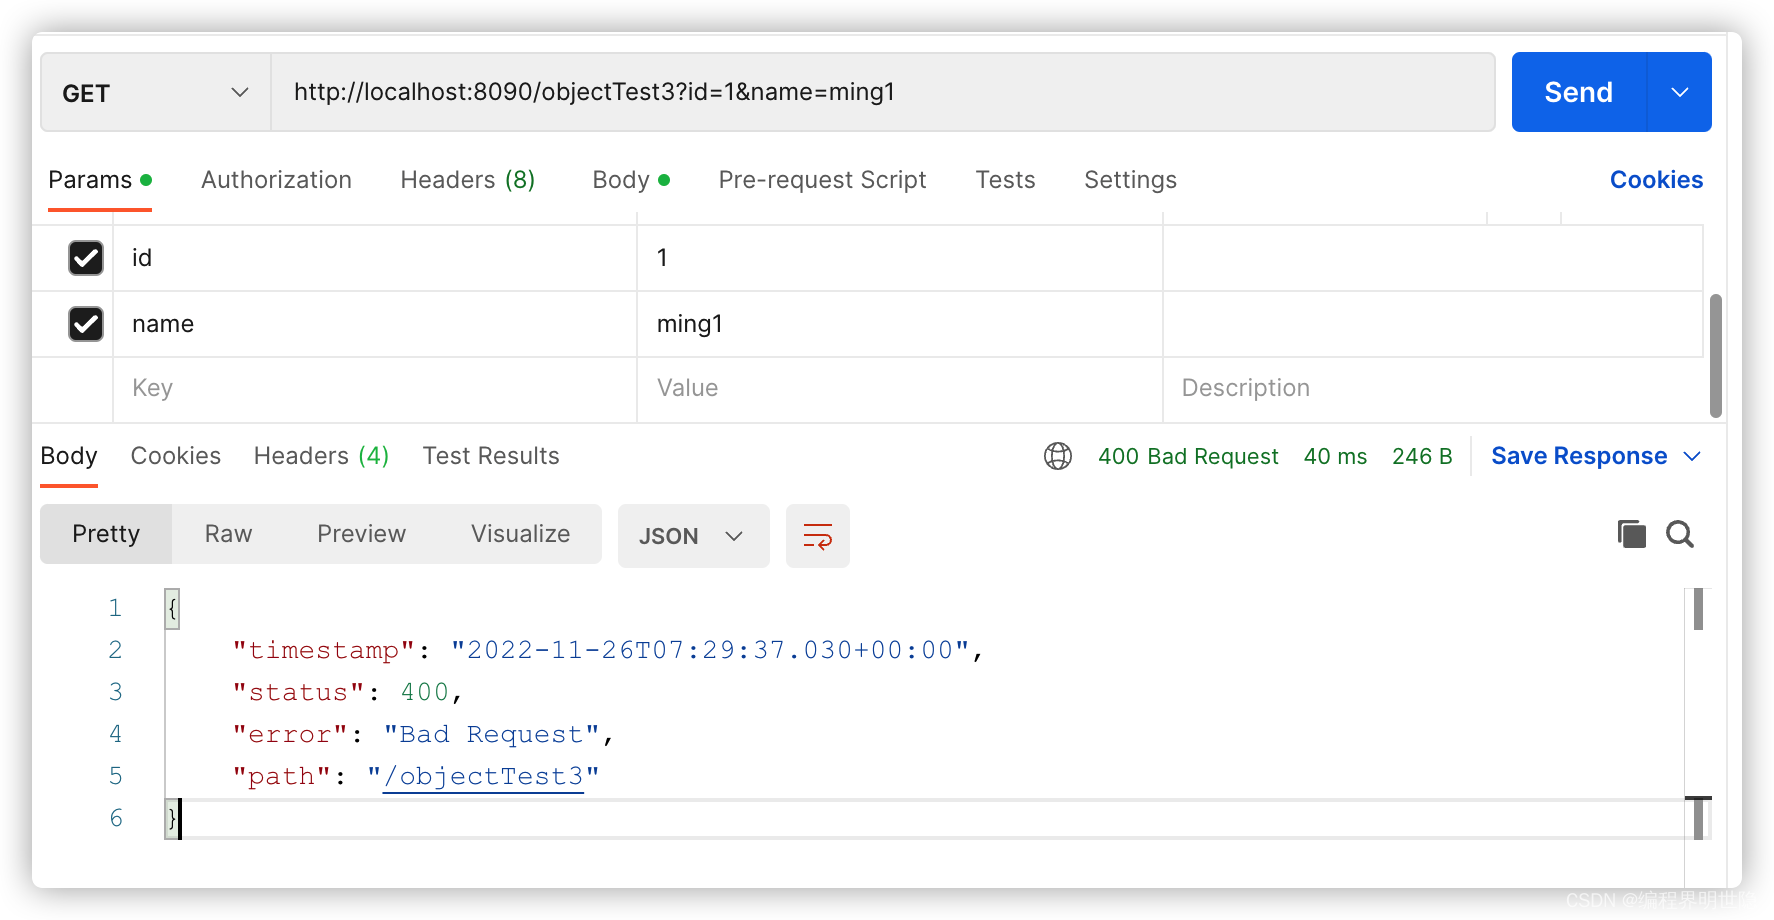Open the JSON format dropdown
The width and height of the screenshot is (1774, 920).
pyautogui.click(x=693, y=536)
